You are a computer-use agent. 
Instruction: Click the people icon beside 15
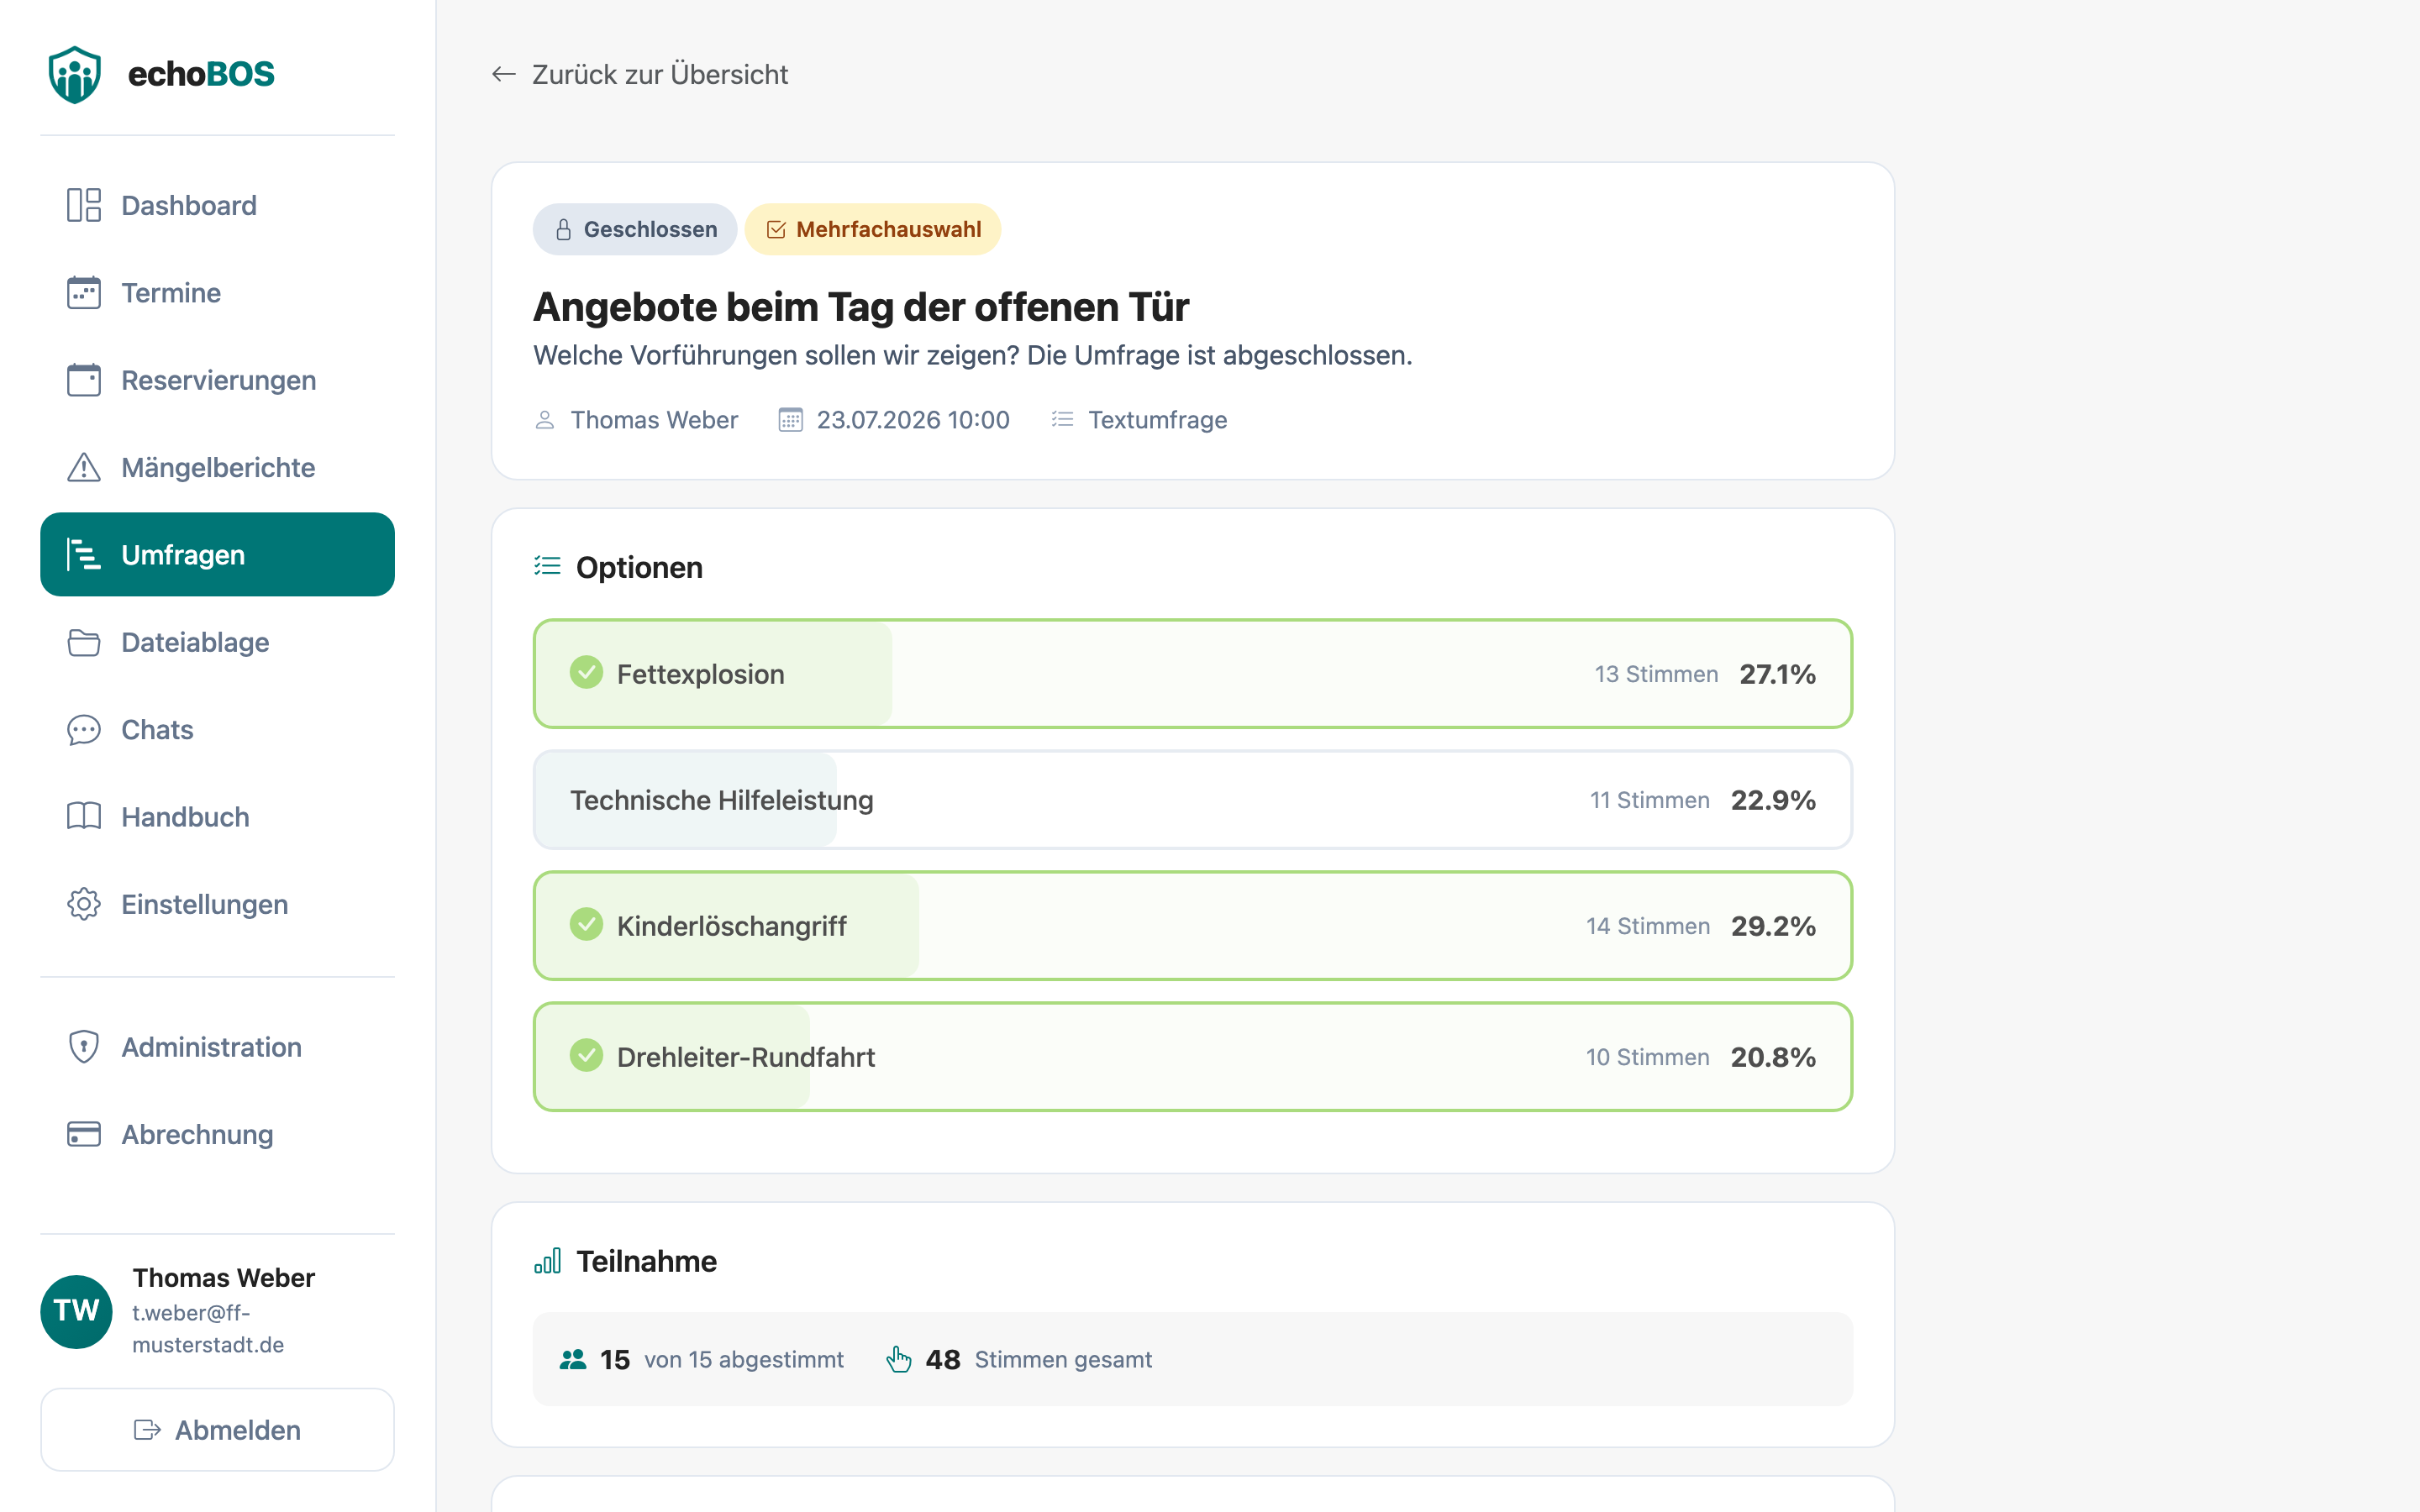[573, 1359]
